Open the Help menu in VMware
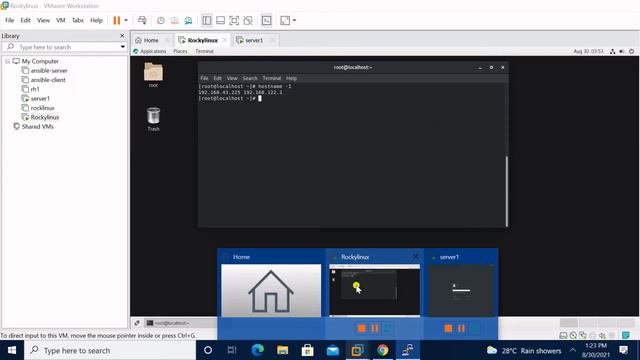Image resolution: width=640 pixels, height=360 pixels. click(96, 20)
